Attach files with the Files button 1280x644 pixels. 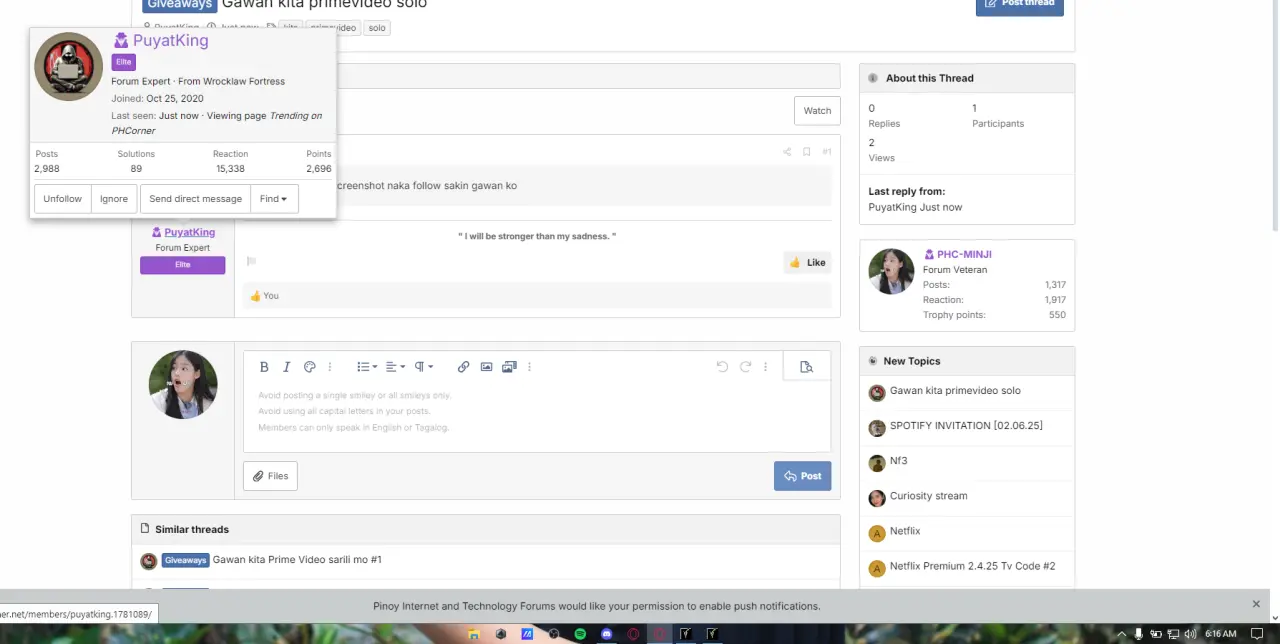click(x=271, y=476)
